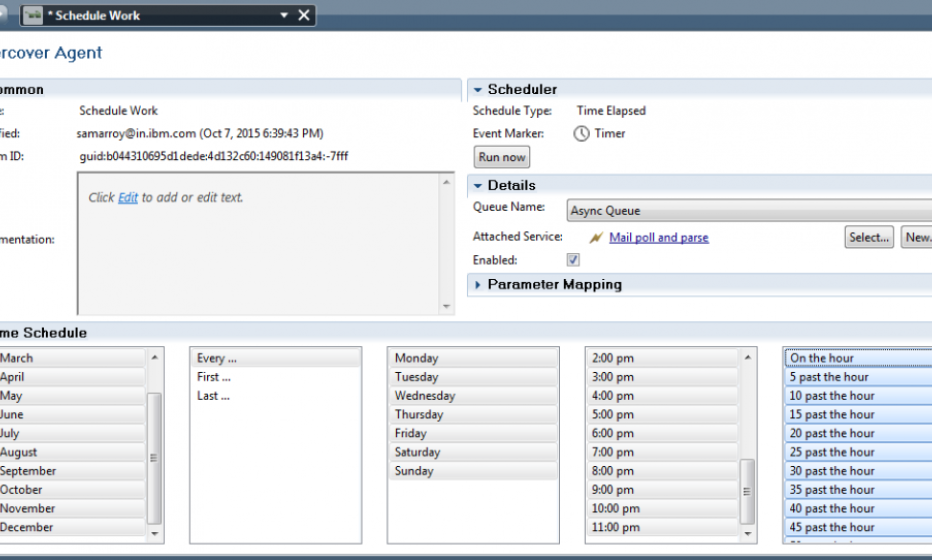The width and height of the screenshot is (932, 560).
Task: Click the Edit link in documentation
Action: pyautogui.click(x=128, y=198)
